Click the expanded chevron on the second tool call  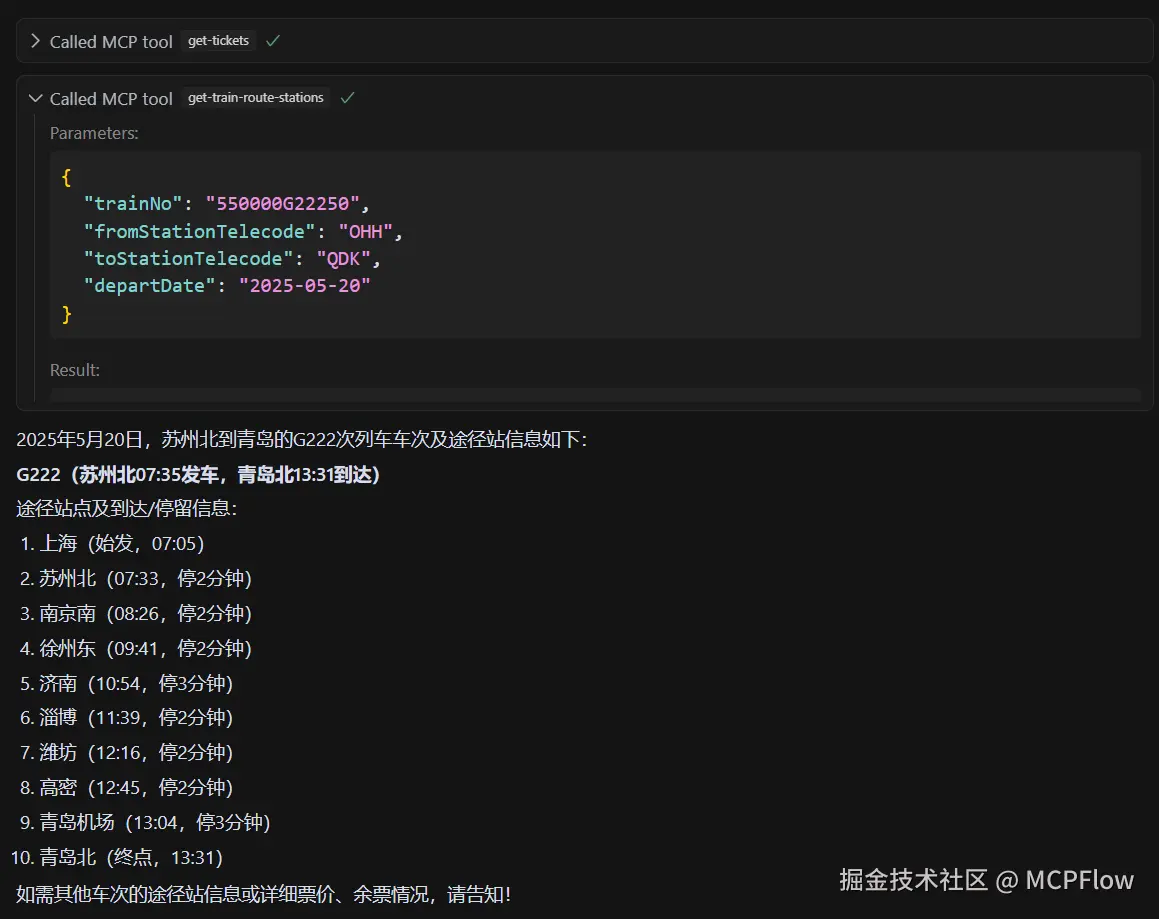point(36,98)
